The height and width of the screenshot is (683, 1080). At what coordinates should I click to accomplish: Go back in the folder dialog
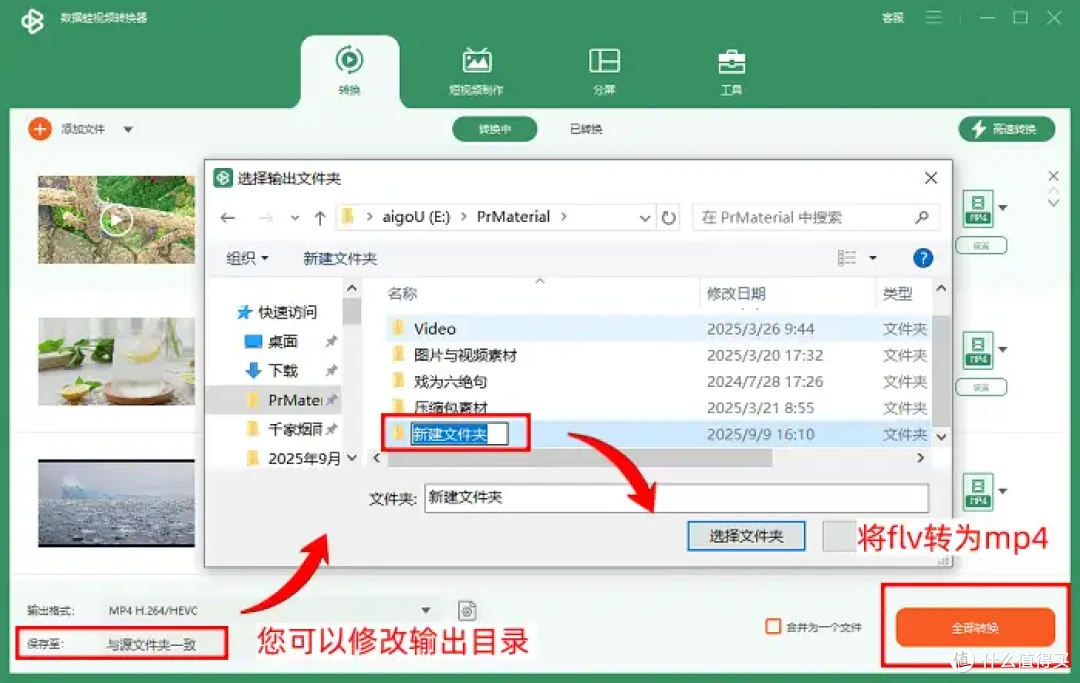click(228, 218)
